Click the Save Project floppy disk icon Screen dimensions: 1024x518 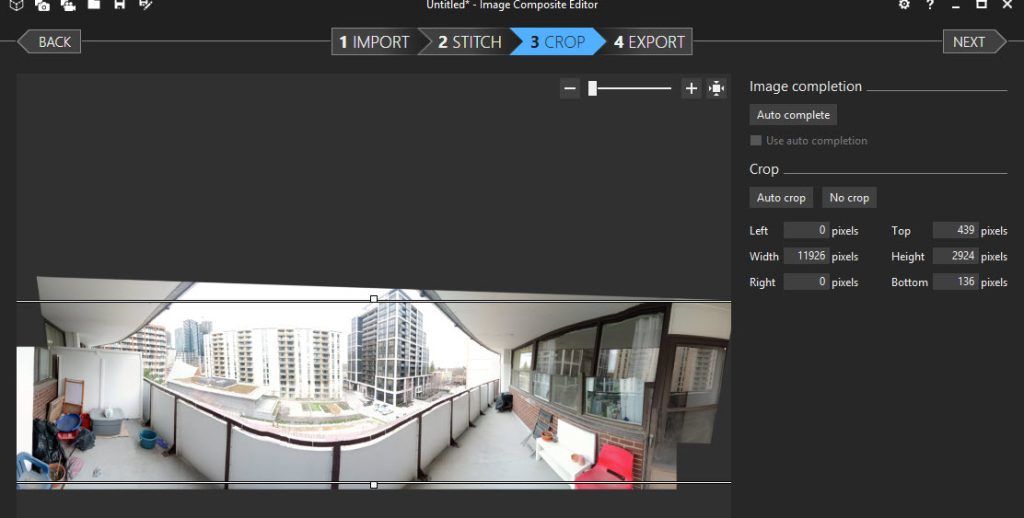(x=119, y=5)
